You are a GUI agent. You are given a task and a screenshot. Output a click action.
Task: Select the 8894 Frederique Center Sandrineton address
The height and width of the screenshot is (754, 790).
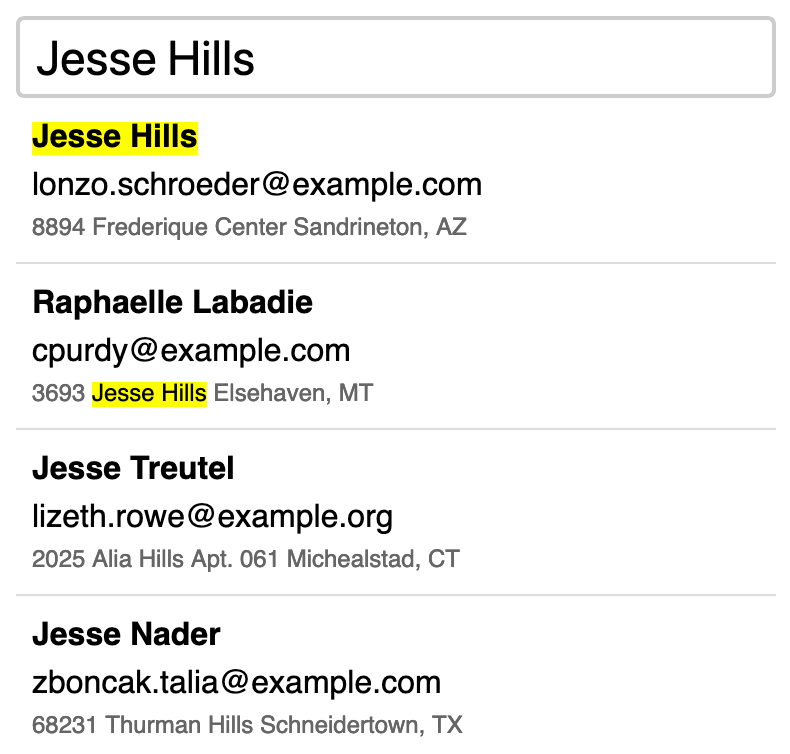(x=249, y=227)
